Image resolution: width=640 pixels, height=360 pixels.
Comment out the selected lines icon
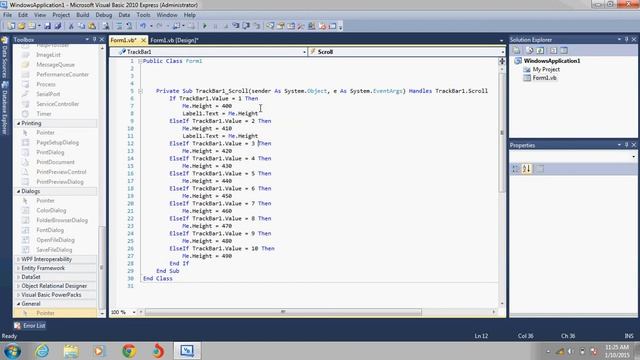(x=119, y=26)
